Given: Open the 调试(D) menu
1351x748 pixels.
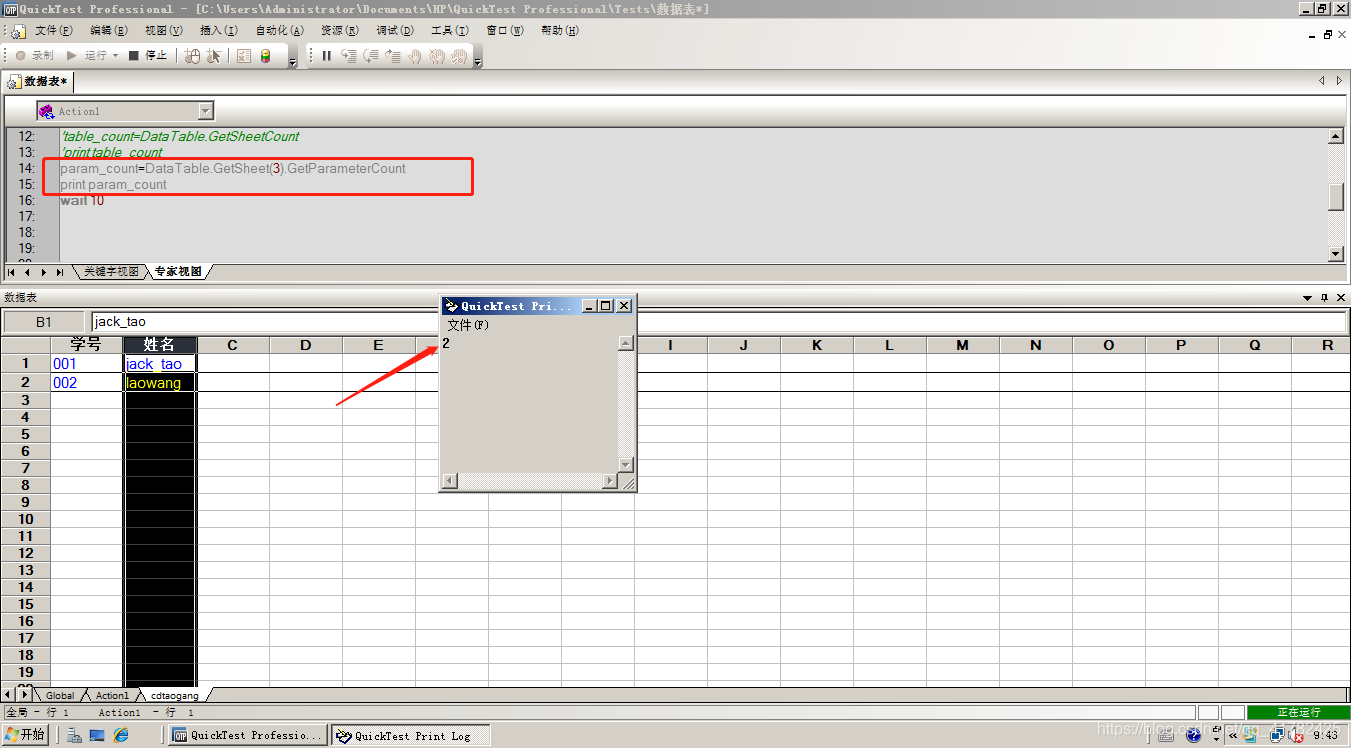Looking at the screenshot, I should [x=395, y=31].
